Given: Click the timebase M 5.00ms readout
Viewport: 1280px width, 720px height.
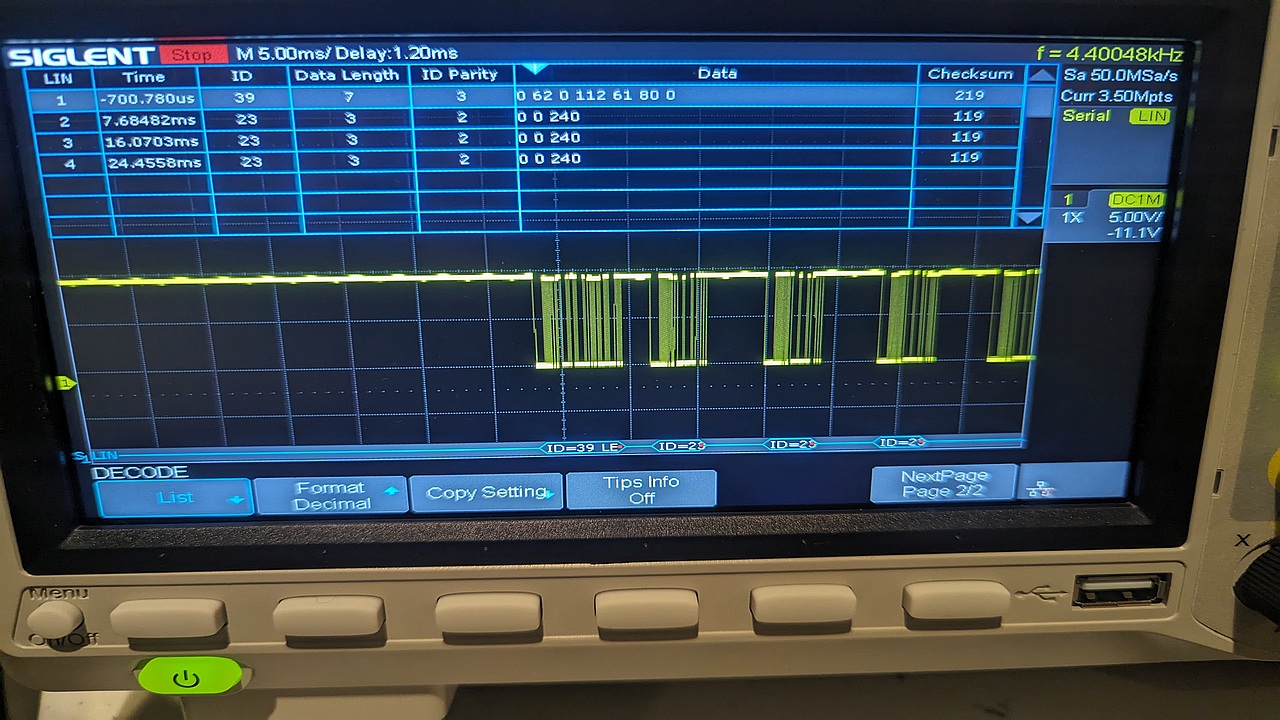Looking at the screenshot, I should [x=282, y=53].
